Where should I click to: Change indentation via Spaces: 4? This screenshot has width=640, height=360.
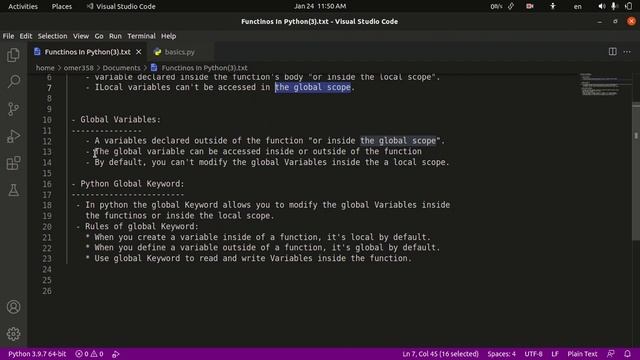pyautogui.click(x=501, y=354)
